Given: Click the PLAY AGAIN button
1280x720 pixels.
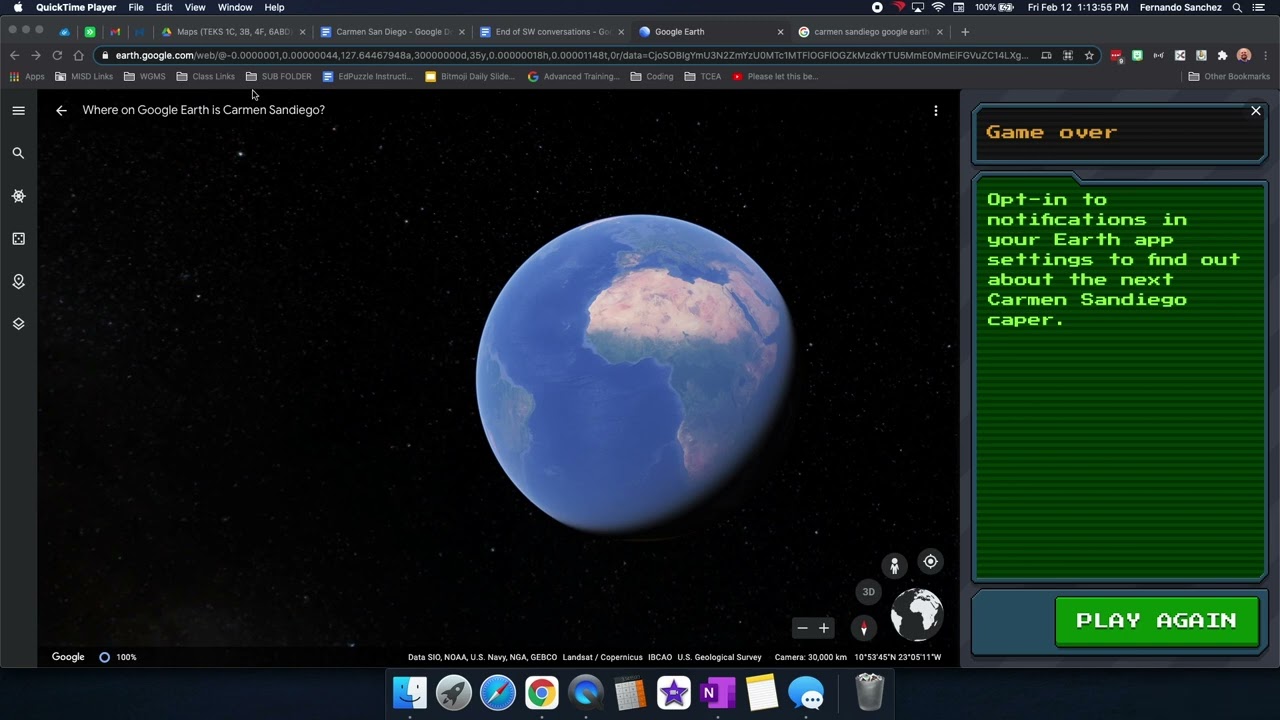Looking at the screenshot, I should pyautogui.click(x=1156, y=621).
